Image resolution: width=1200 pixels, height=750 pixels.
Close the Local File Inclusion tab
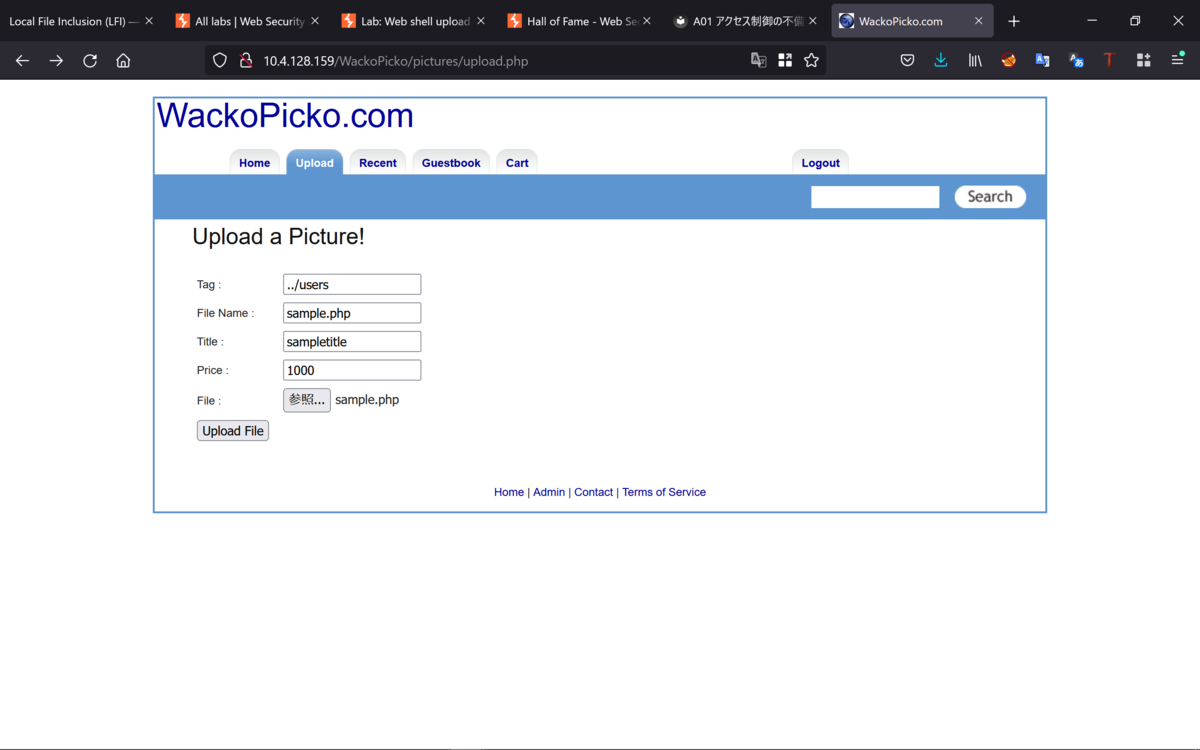pos(149,21)
